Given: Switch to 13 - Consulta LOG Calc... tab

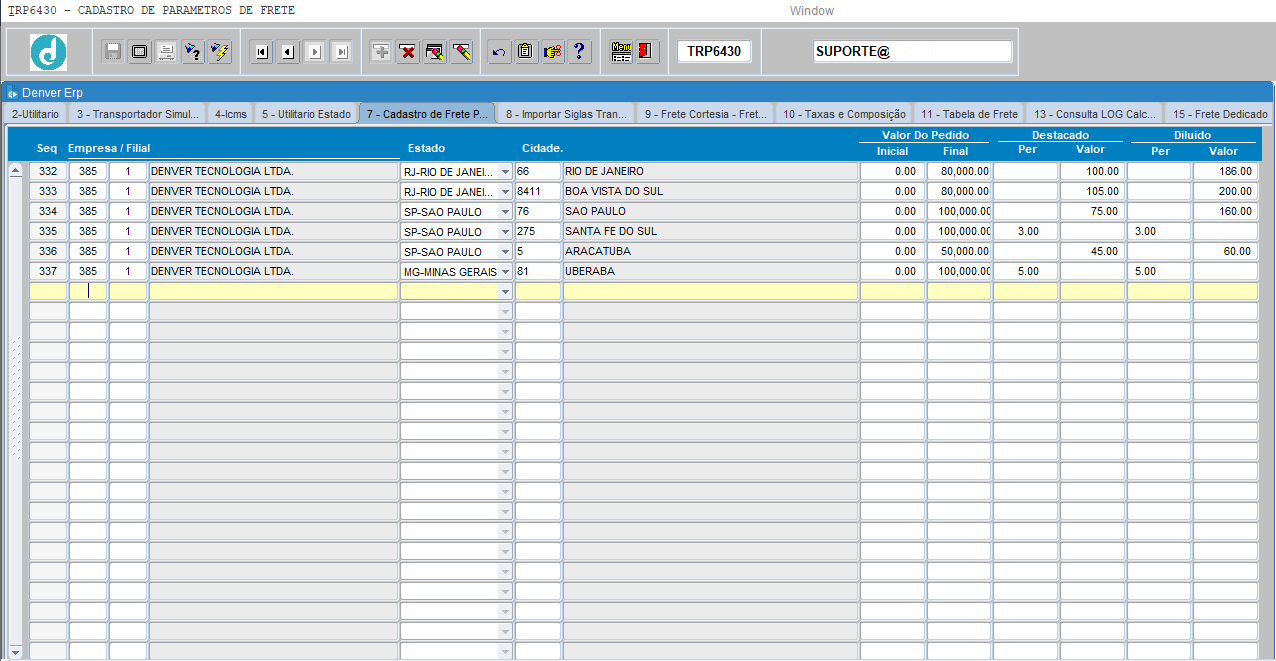Looking at the screenshot, I should point(1096,114).
